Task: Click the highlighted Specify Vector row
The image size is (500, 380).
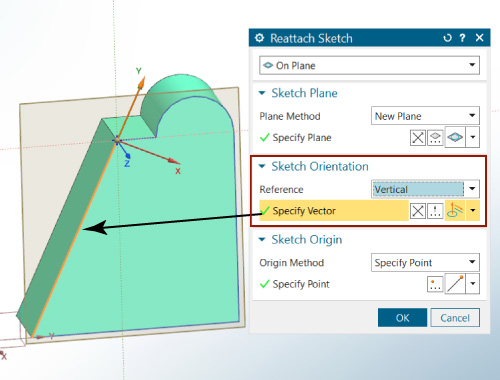Action: 334,211
